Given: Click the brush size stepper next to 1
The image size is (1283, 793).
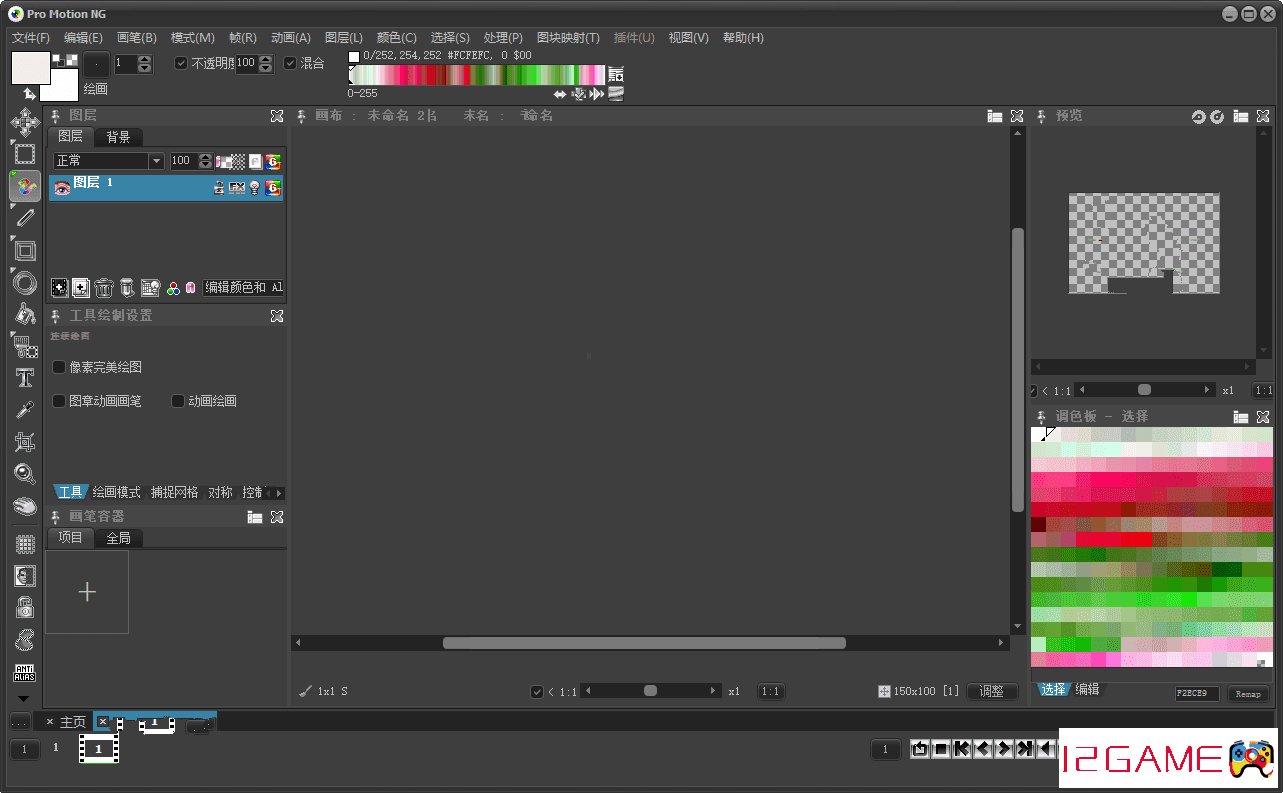Looking at the screenshot, I should pyautogui.click(x=145, y=64).
